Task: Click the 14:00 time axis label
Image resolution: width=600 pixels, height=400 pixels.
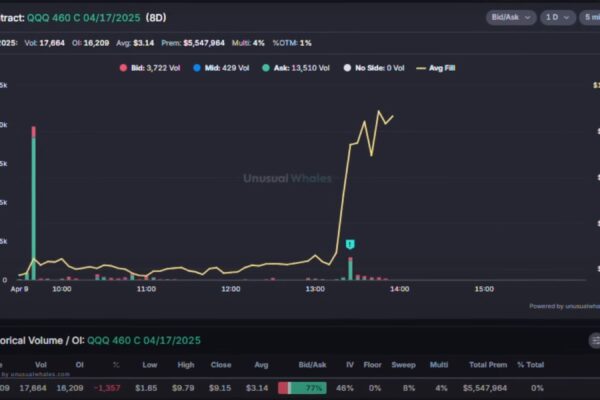Action: pos(399,289)
